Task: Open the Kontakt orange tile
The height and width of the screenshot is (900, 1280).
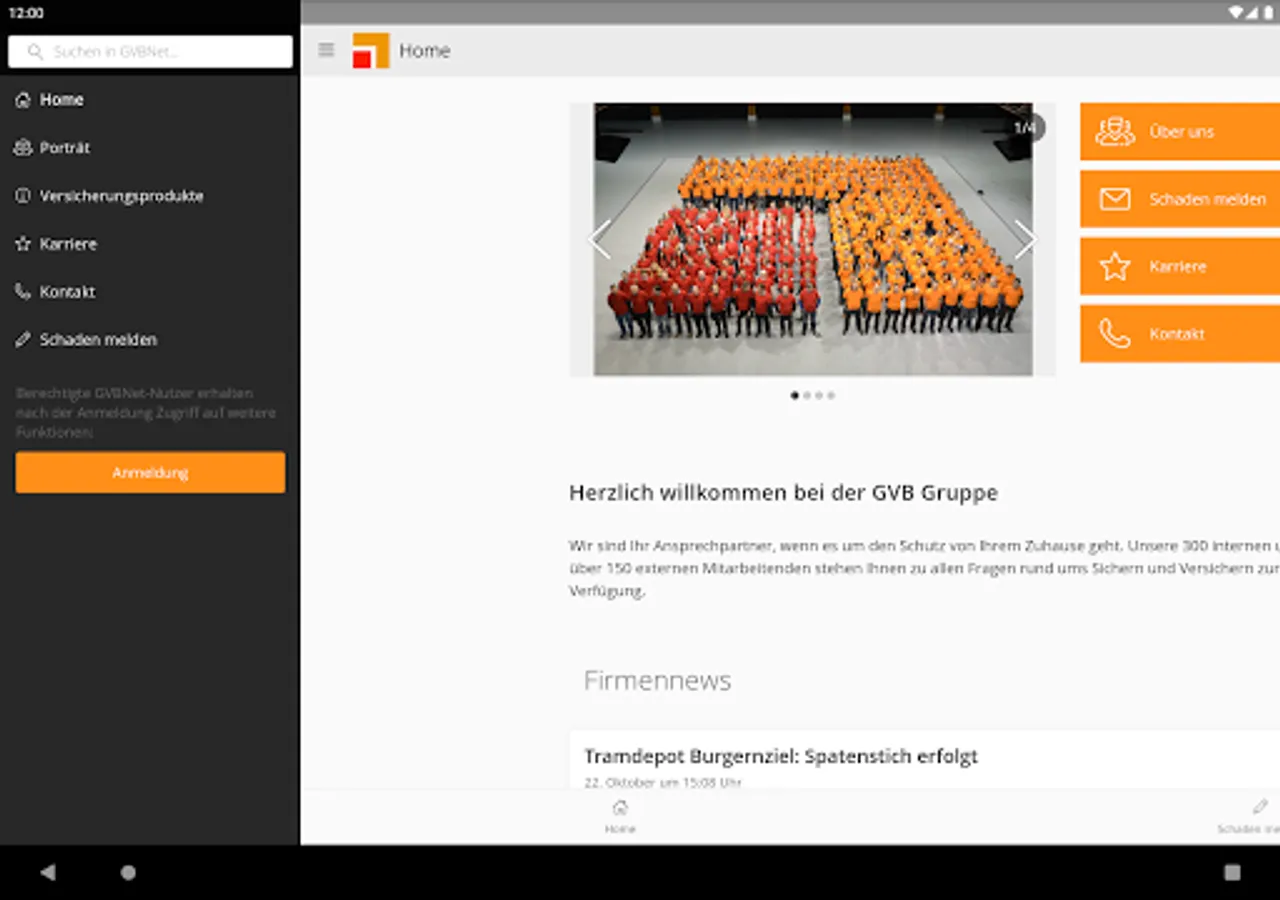Action: click(x=1180, y=334)
